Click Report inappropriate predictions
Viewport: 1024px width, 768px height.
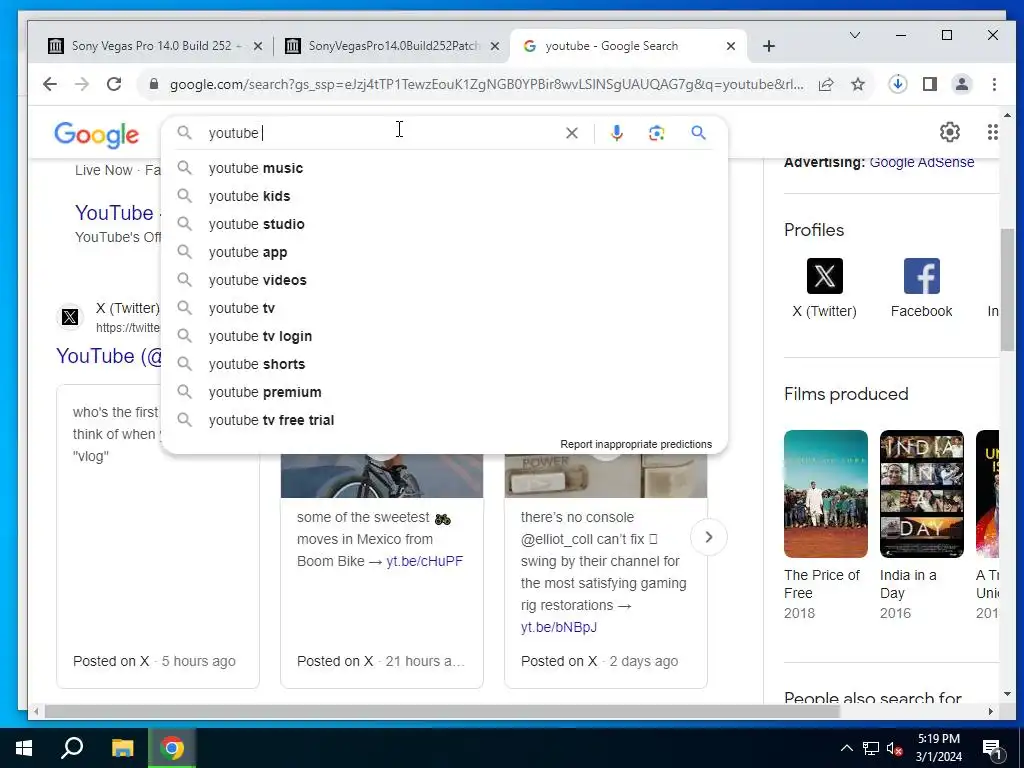point(636,444)
